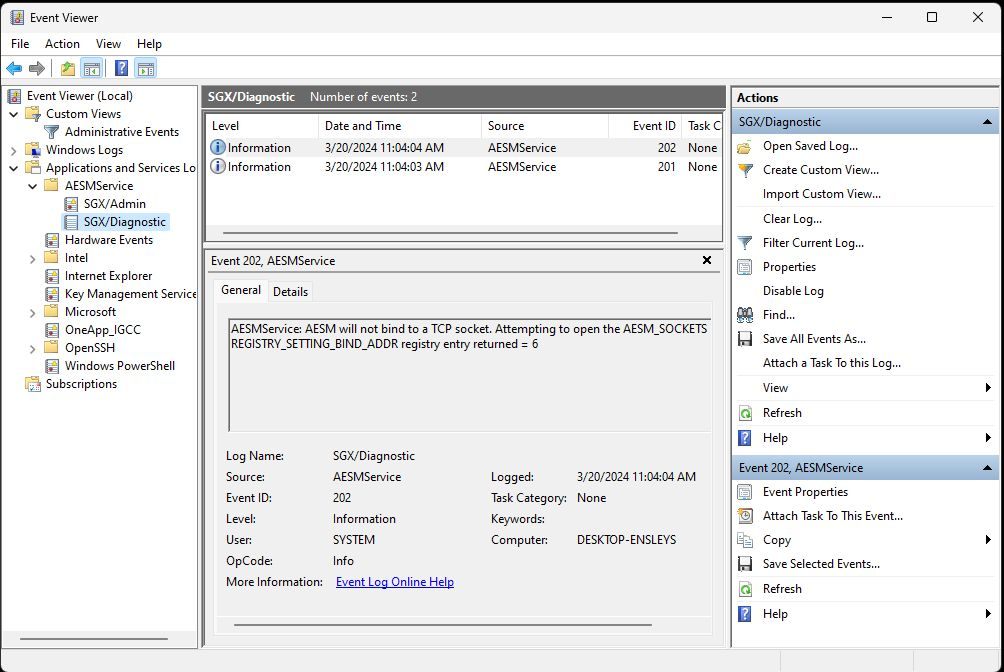
Task: Click the Up One Level folder icon
Action: pos(68,69)
